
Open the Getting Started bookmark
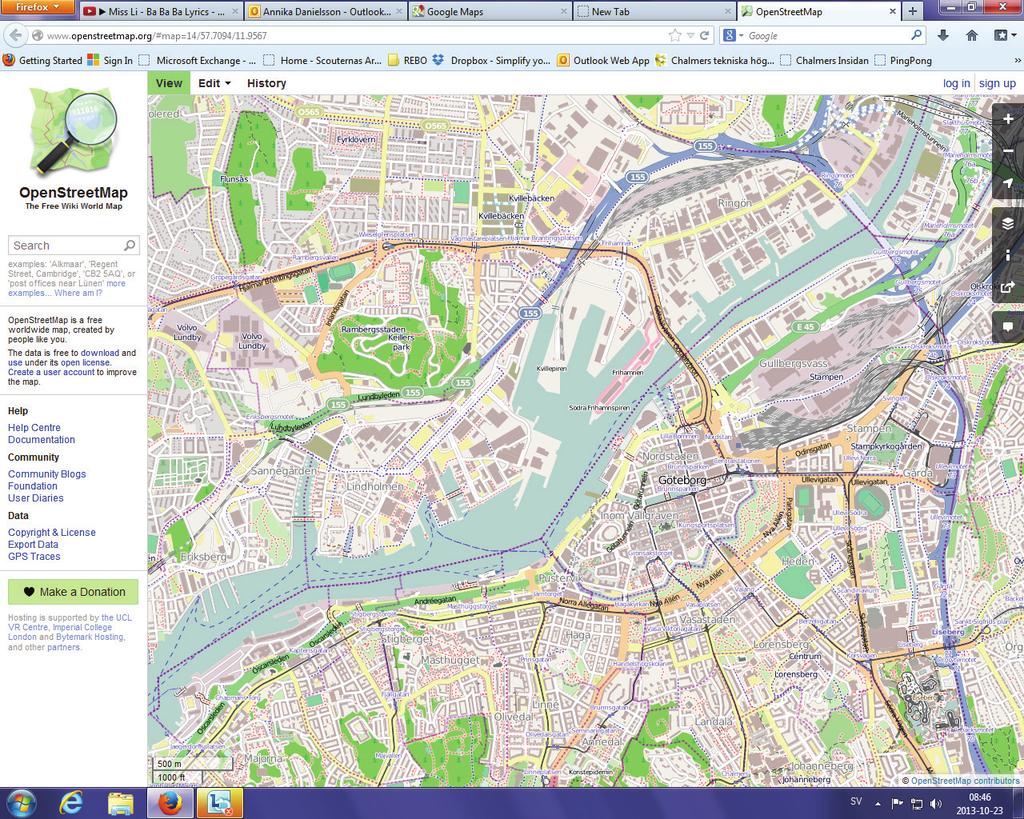point(42,60)
